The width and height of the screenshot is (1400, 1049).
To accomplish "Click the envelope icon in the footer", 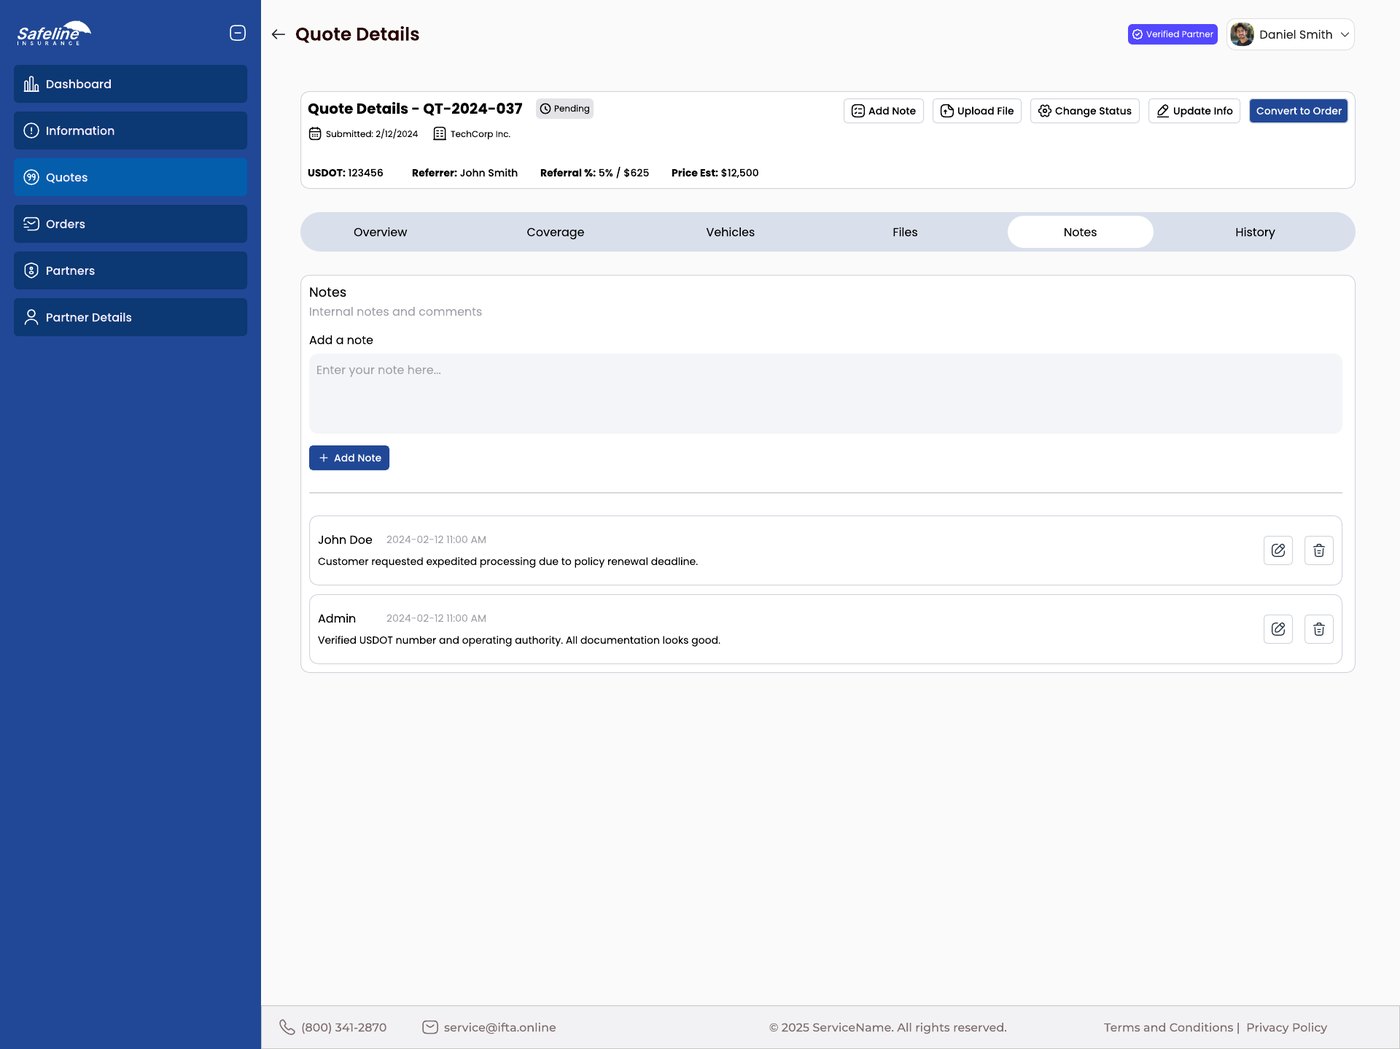I will pos(430,1027).
